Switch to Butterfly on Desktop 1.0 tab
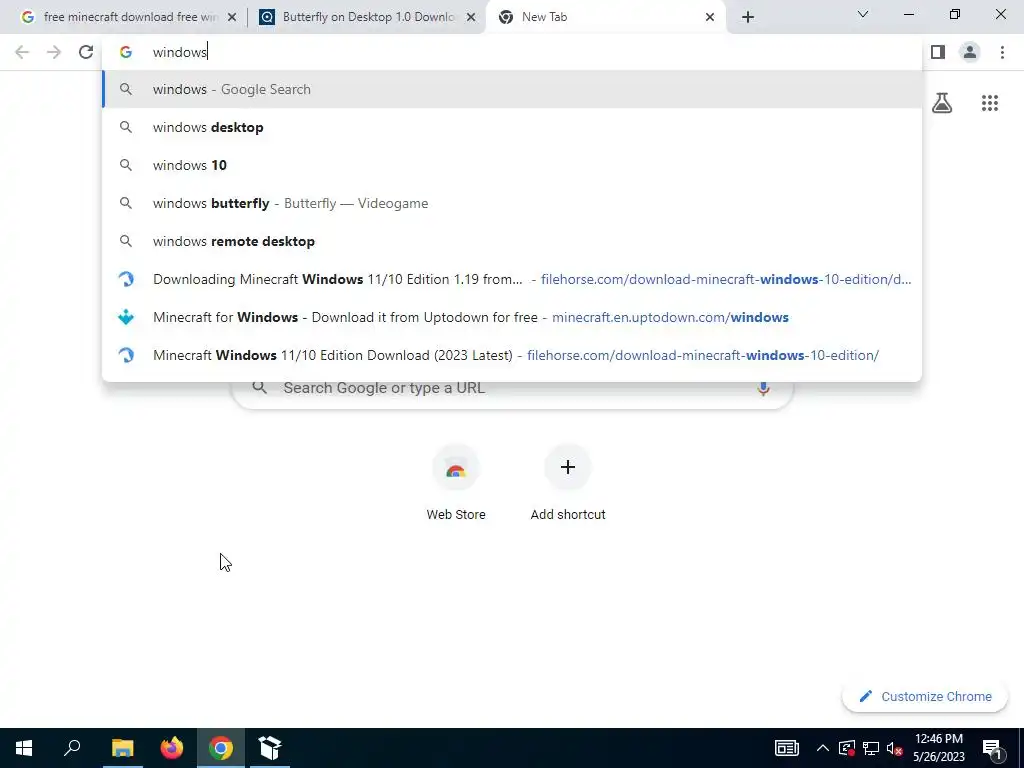This screenshot has height=768, width=1024. [366, 17]
